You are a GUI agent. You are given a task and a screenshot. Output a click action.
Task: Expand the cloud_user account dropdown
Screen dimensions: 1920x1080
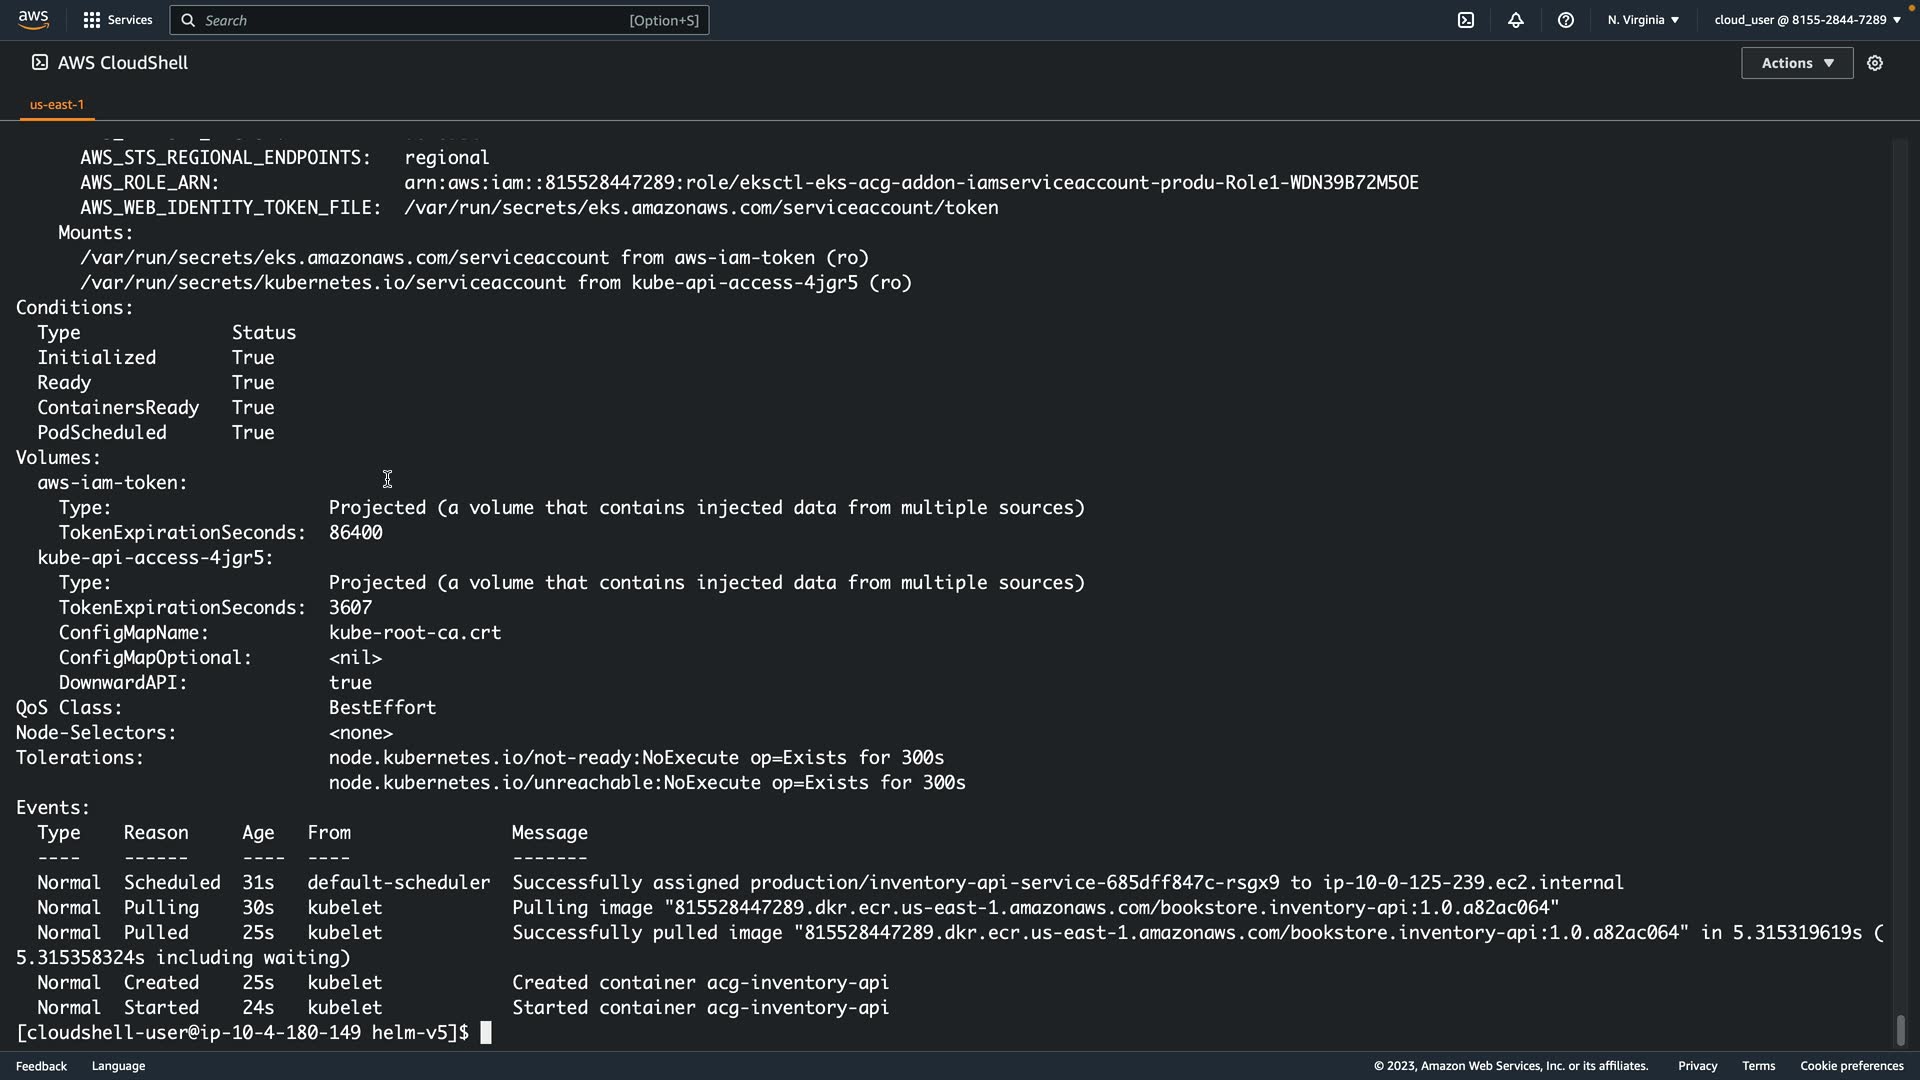tap(1807, 20)
